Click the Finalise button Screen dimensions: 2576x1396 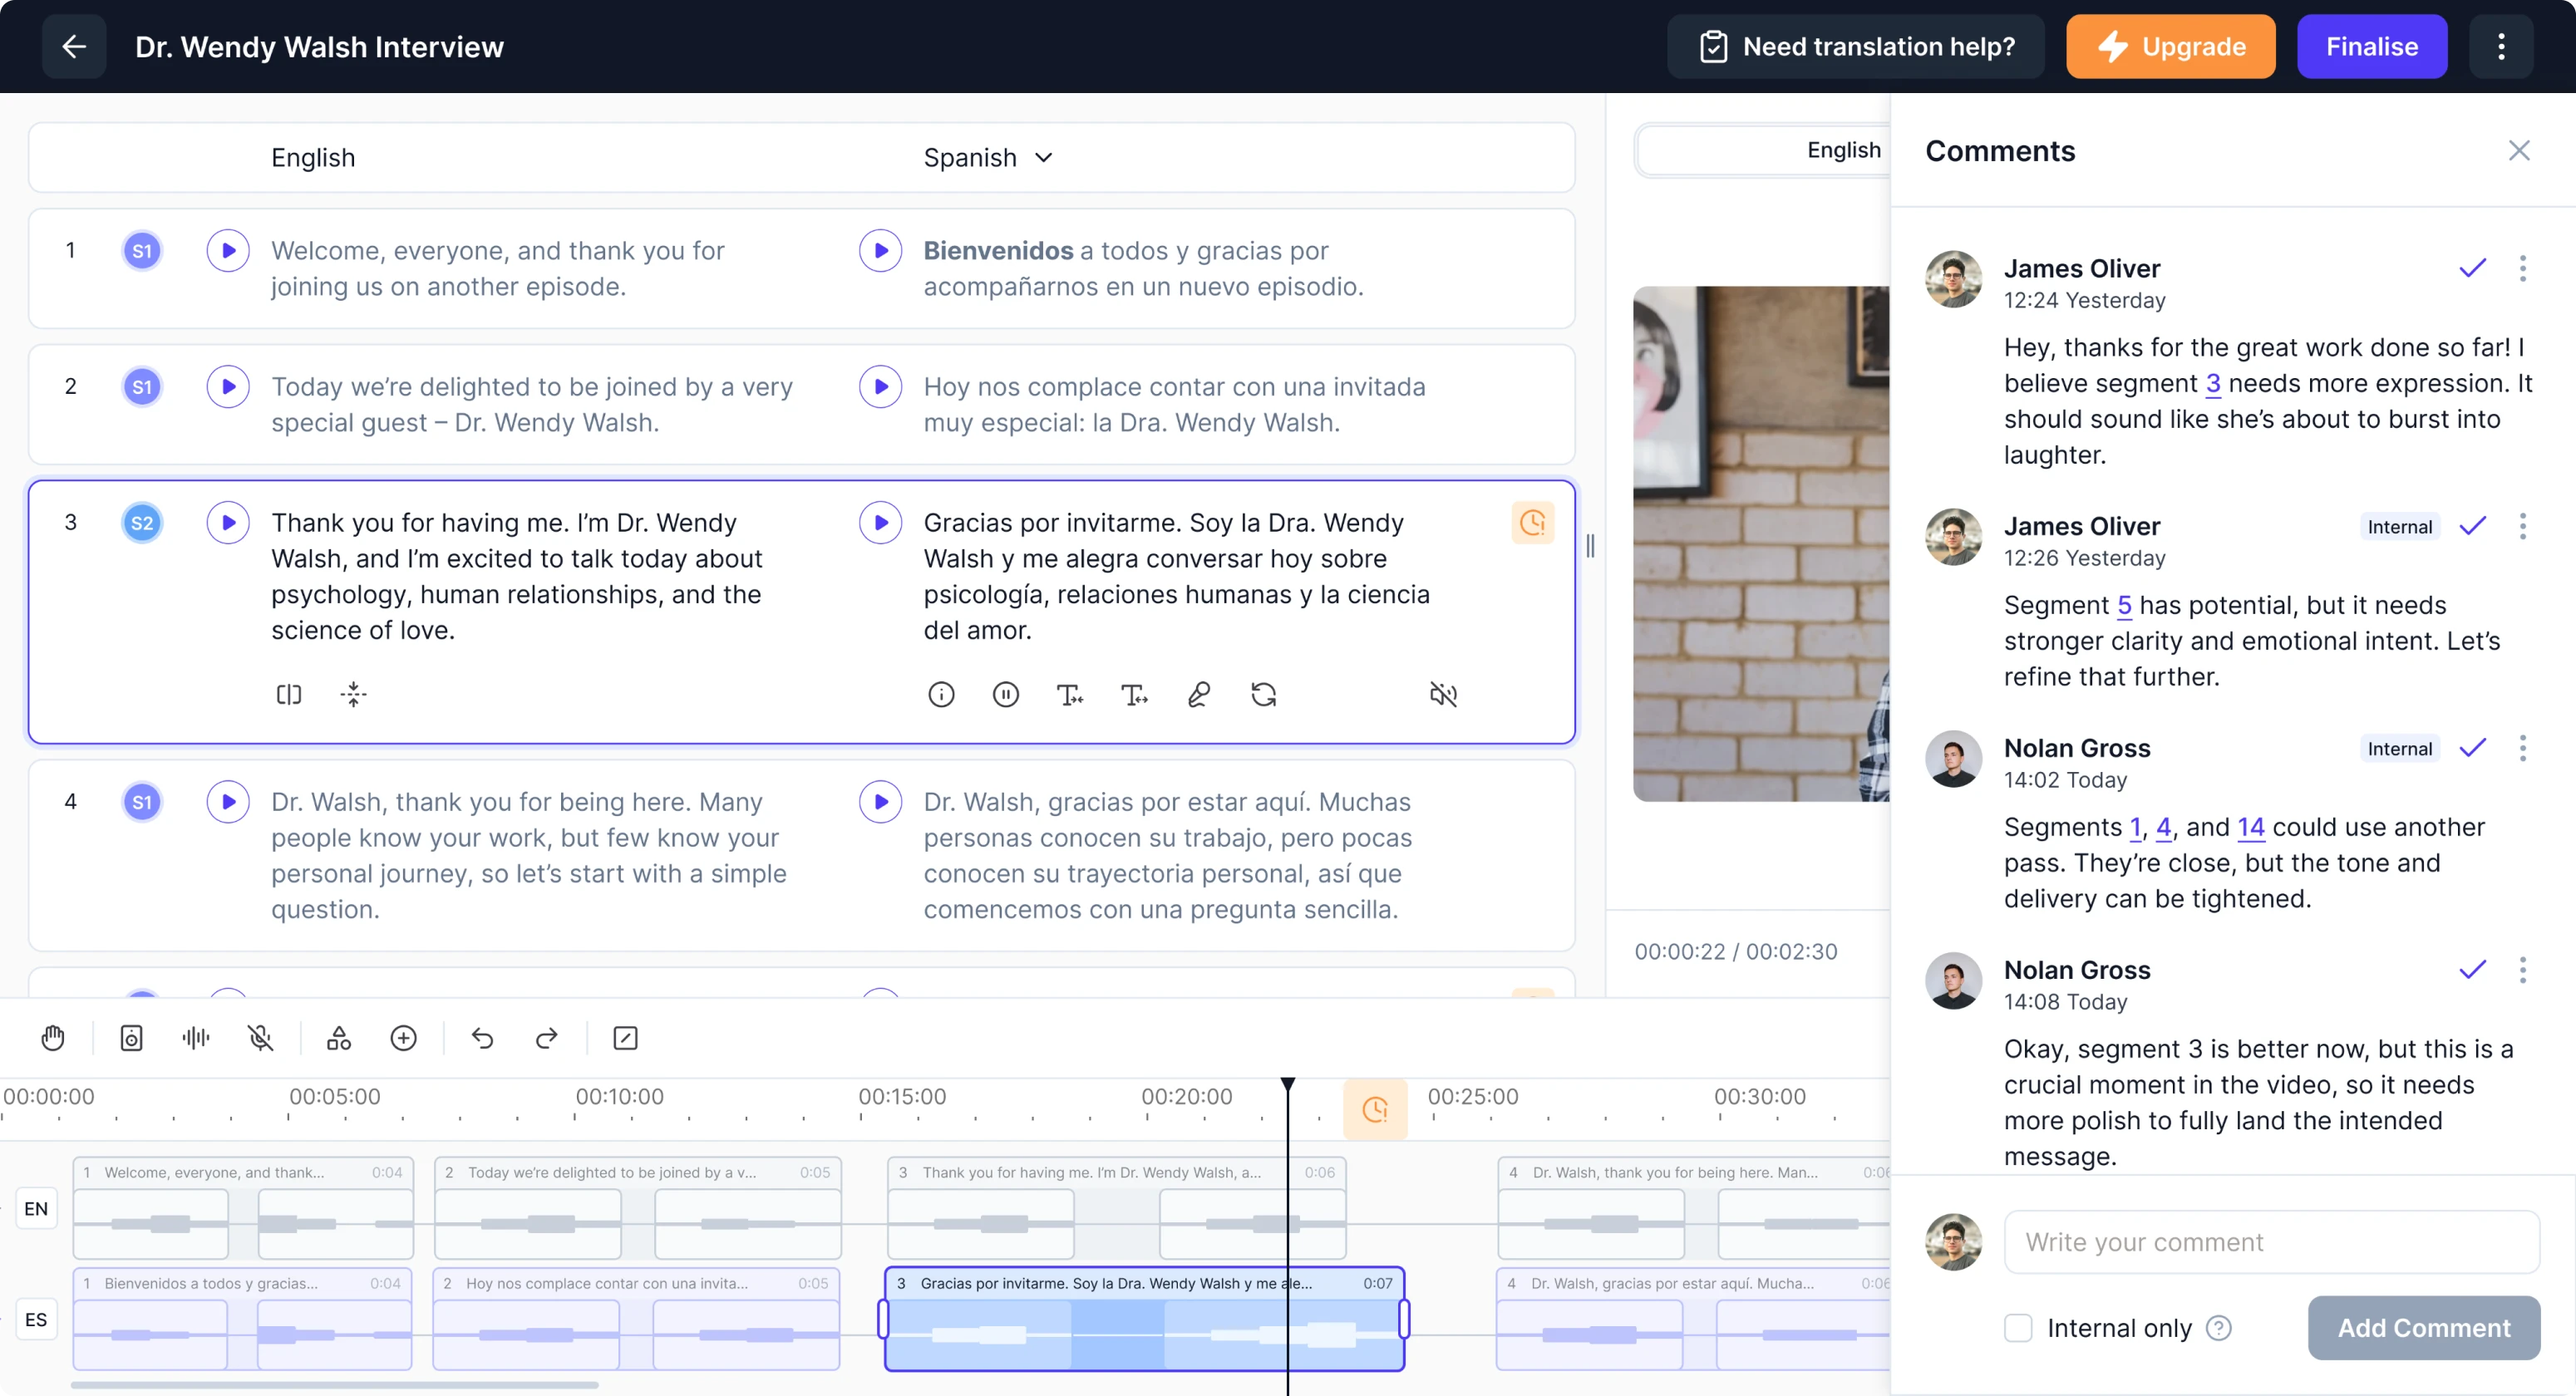2372,46
